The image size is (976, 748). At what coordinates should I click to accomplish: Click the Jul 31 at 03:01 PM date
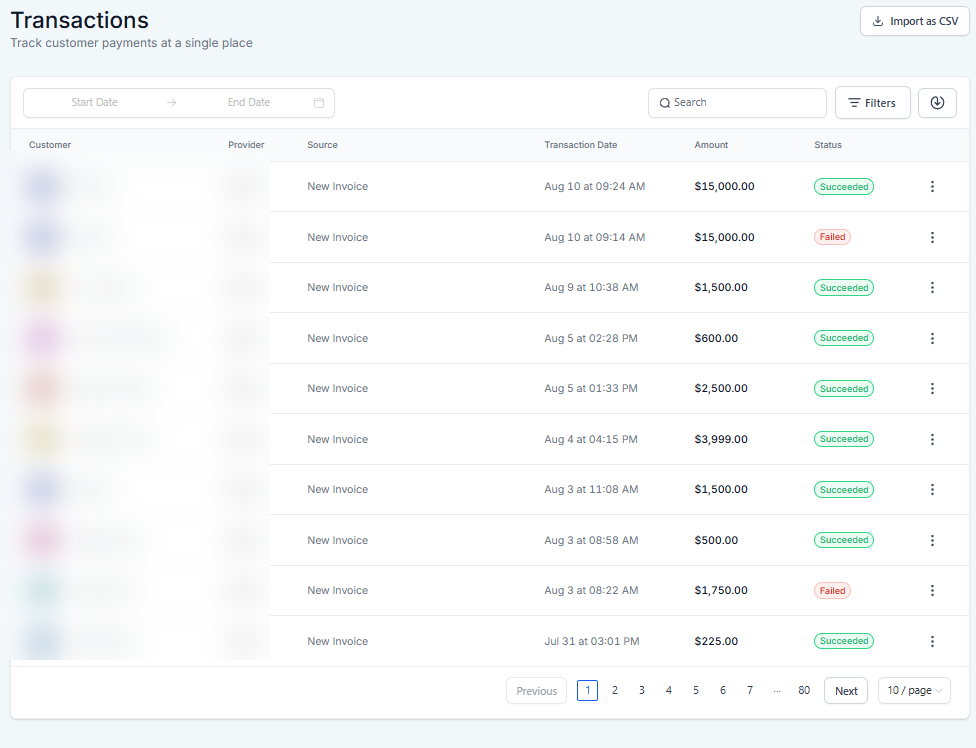pyautogui.click(x=591, y=642)
